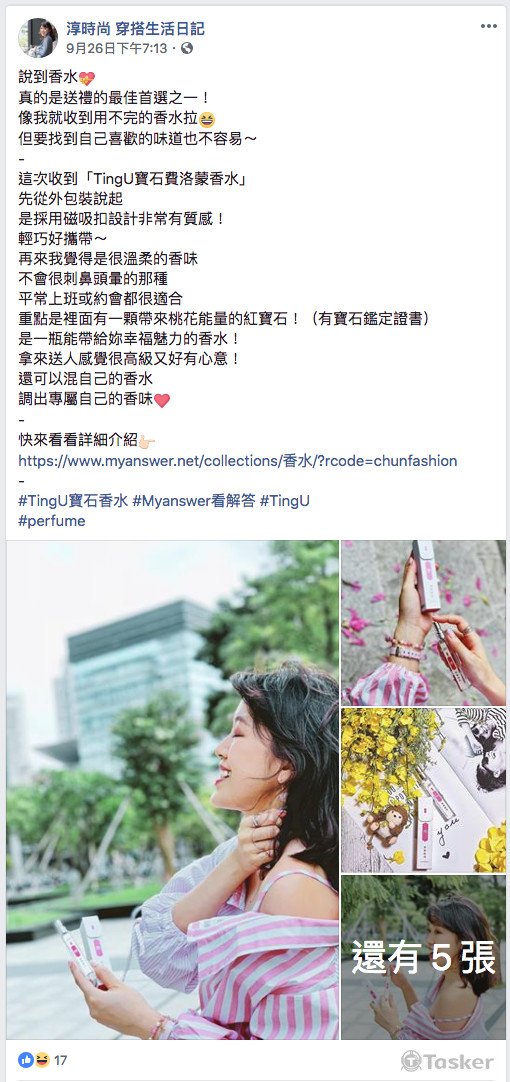Click the #Myanswer看解答 hashtag

[x=193, y=501]
